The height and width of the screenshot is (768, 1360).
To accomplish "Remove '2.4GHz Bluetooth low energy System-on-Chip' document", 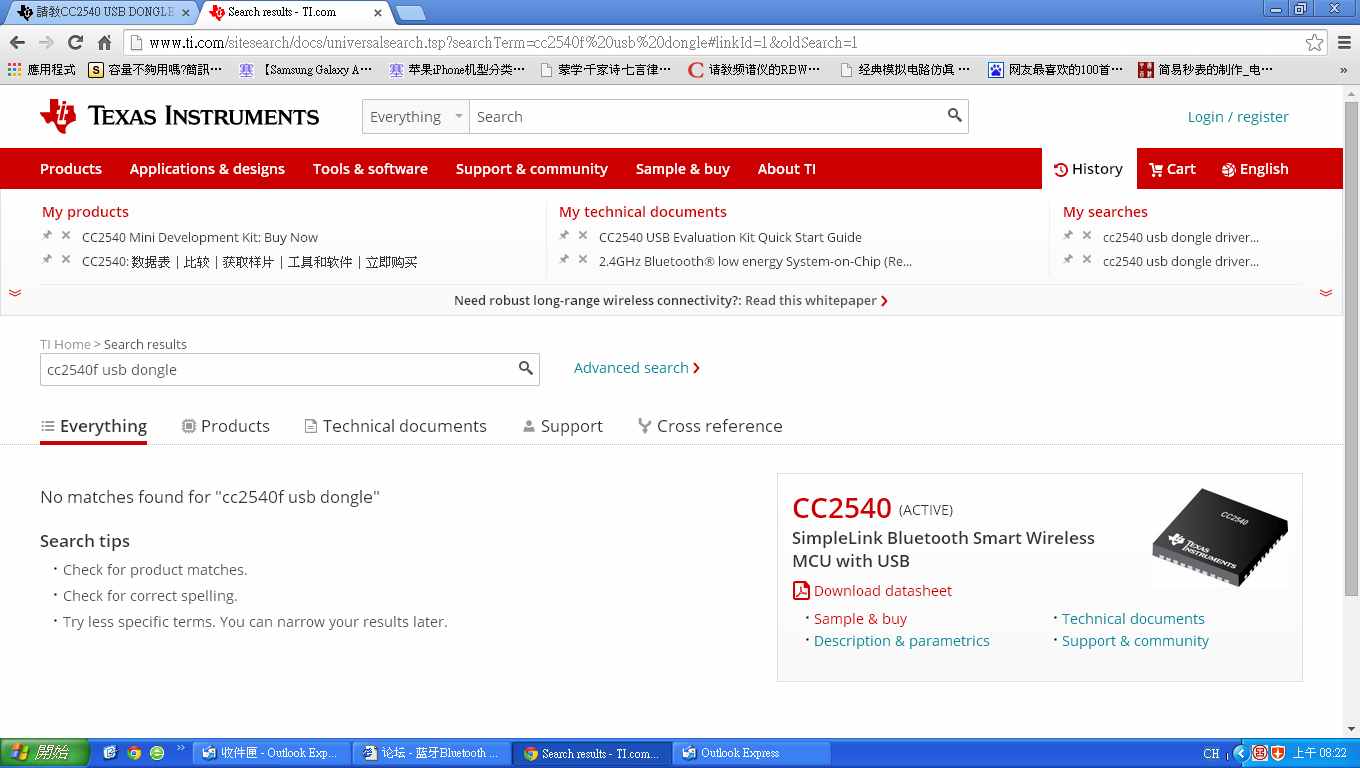I will point(583,260).
